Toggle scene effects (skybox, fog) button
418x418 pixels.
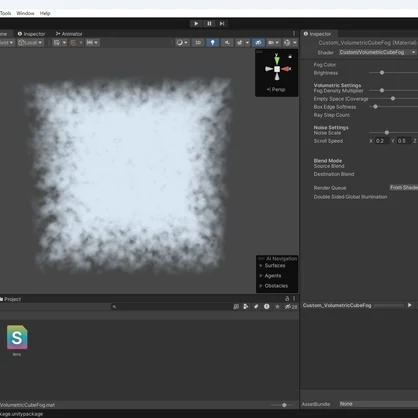(240, 43)
